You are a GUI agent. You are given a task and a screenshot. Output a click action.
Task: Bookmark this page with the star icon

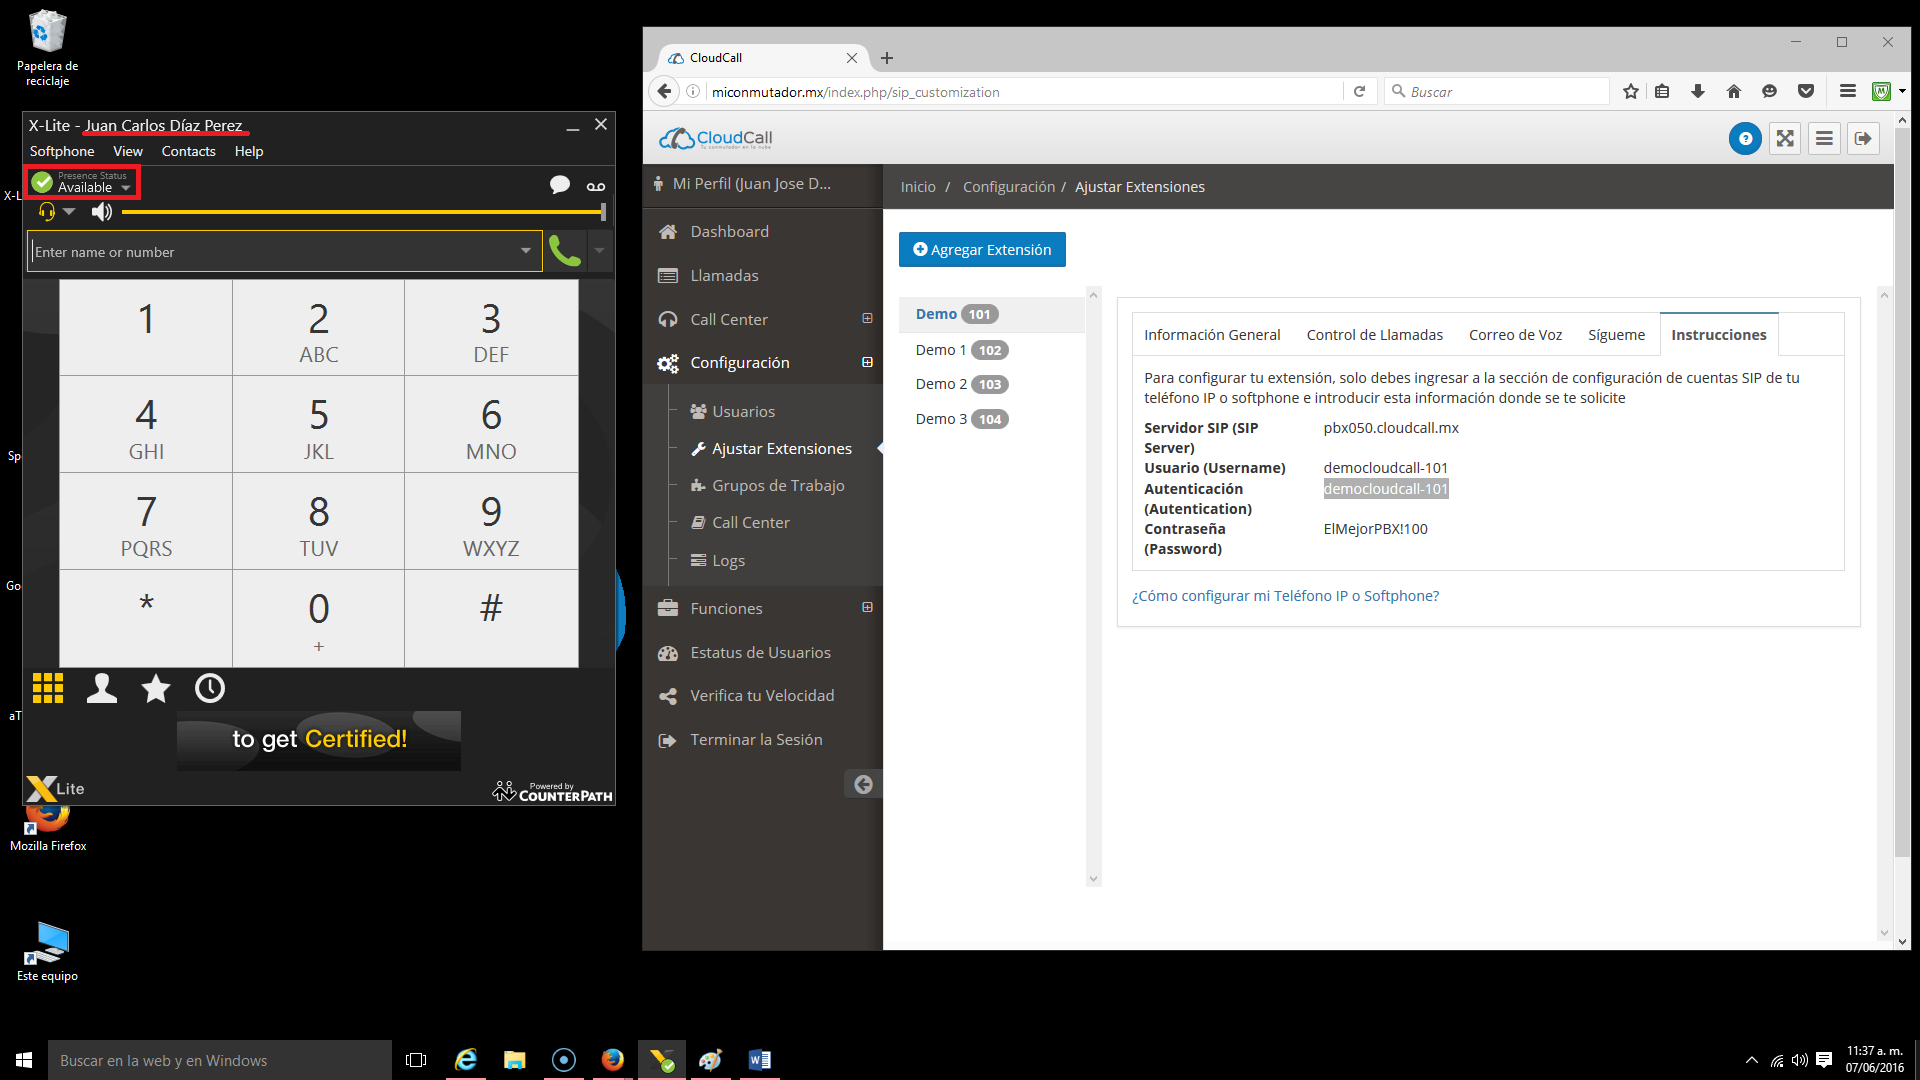(x=1631, y=91)
